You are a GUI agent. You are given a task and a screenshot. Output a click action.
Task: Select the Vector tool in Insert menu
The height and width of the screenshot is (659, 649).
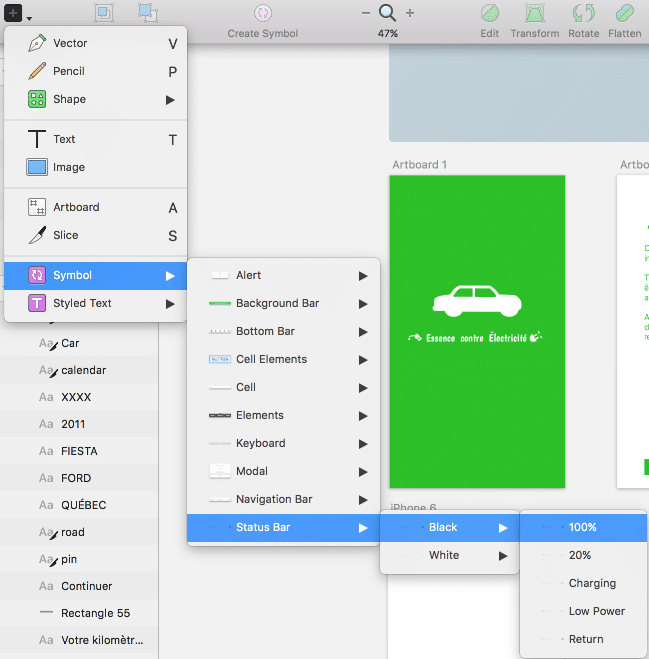click(70, 44)
